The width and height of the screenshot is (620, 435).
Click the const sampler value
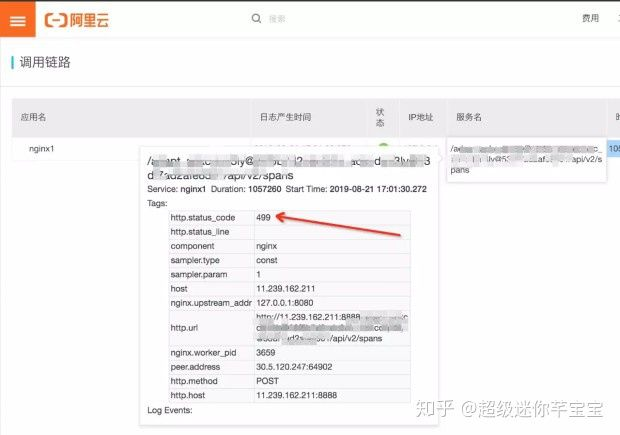267,261
